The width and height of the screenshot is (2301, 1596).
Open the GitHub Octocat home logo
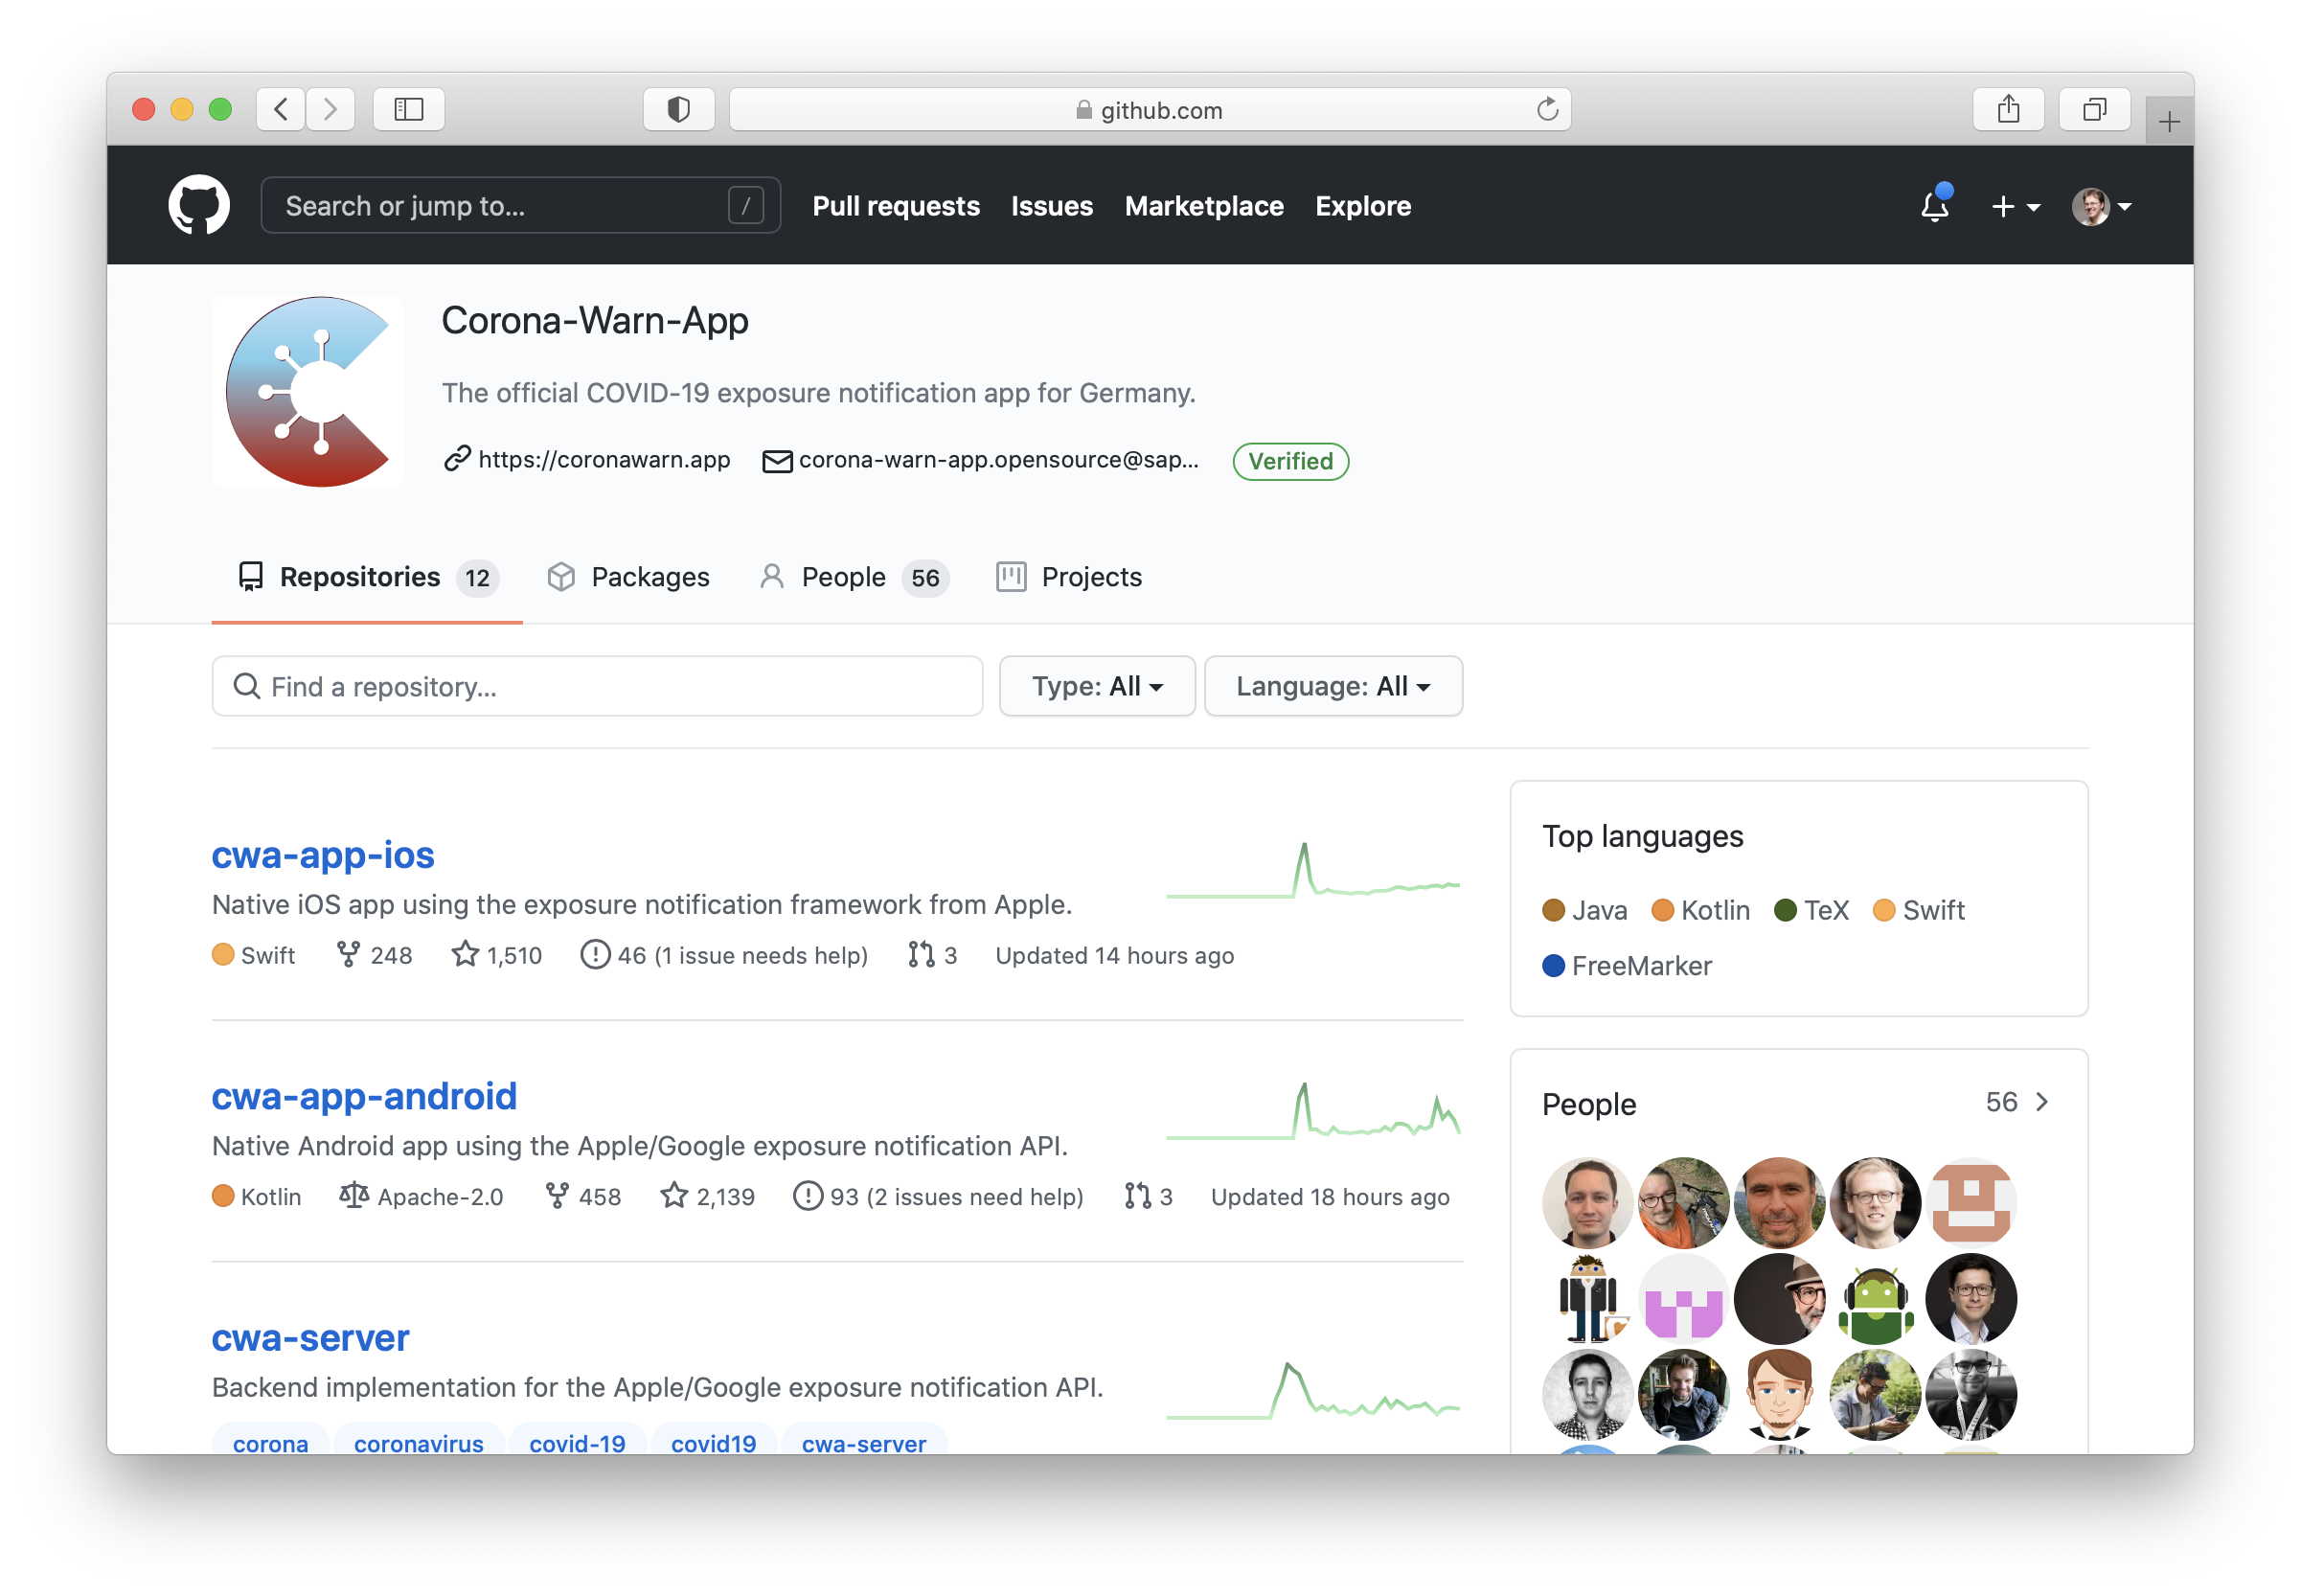(x=199, y=206)
